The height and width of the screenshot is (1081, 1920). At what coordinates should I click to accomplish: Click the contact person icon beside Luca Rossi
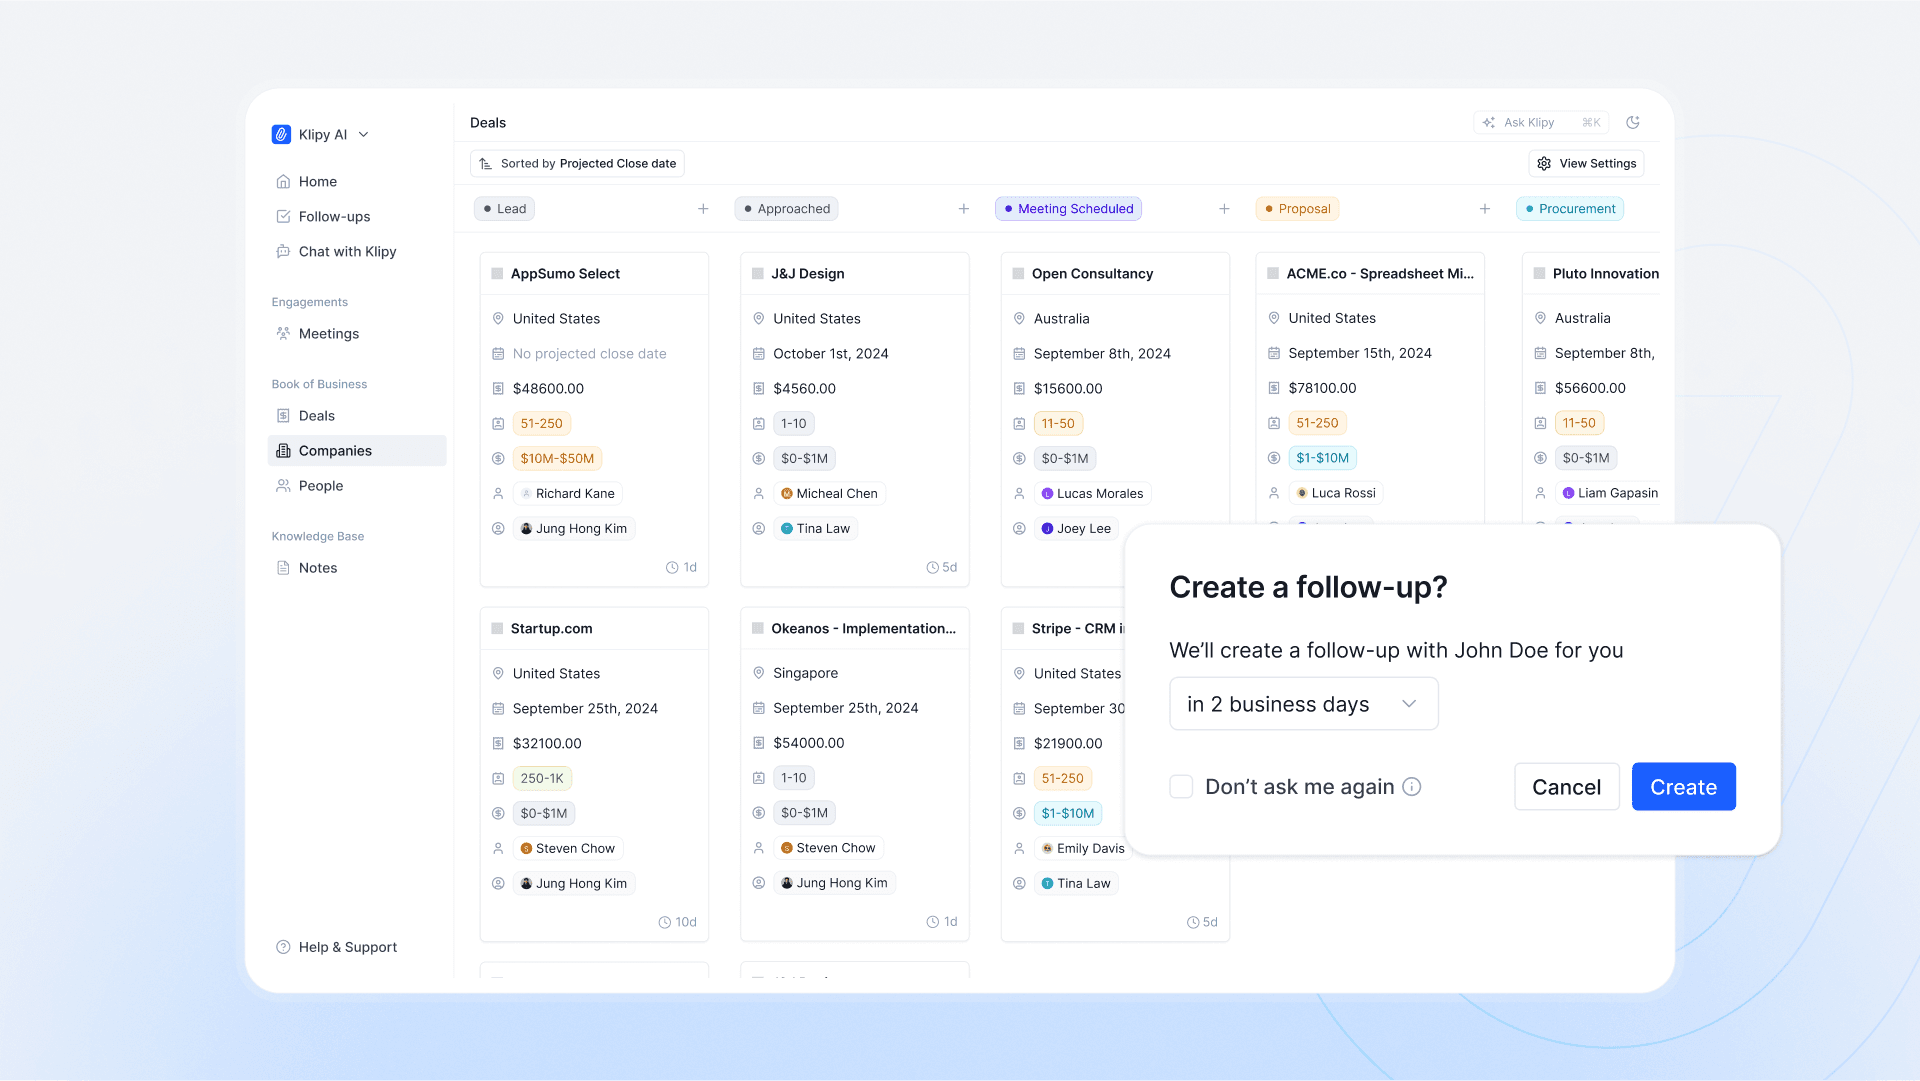[x=1274, y=493]
